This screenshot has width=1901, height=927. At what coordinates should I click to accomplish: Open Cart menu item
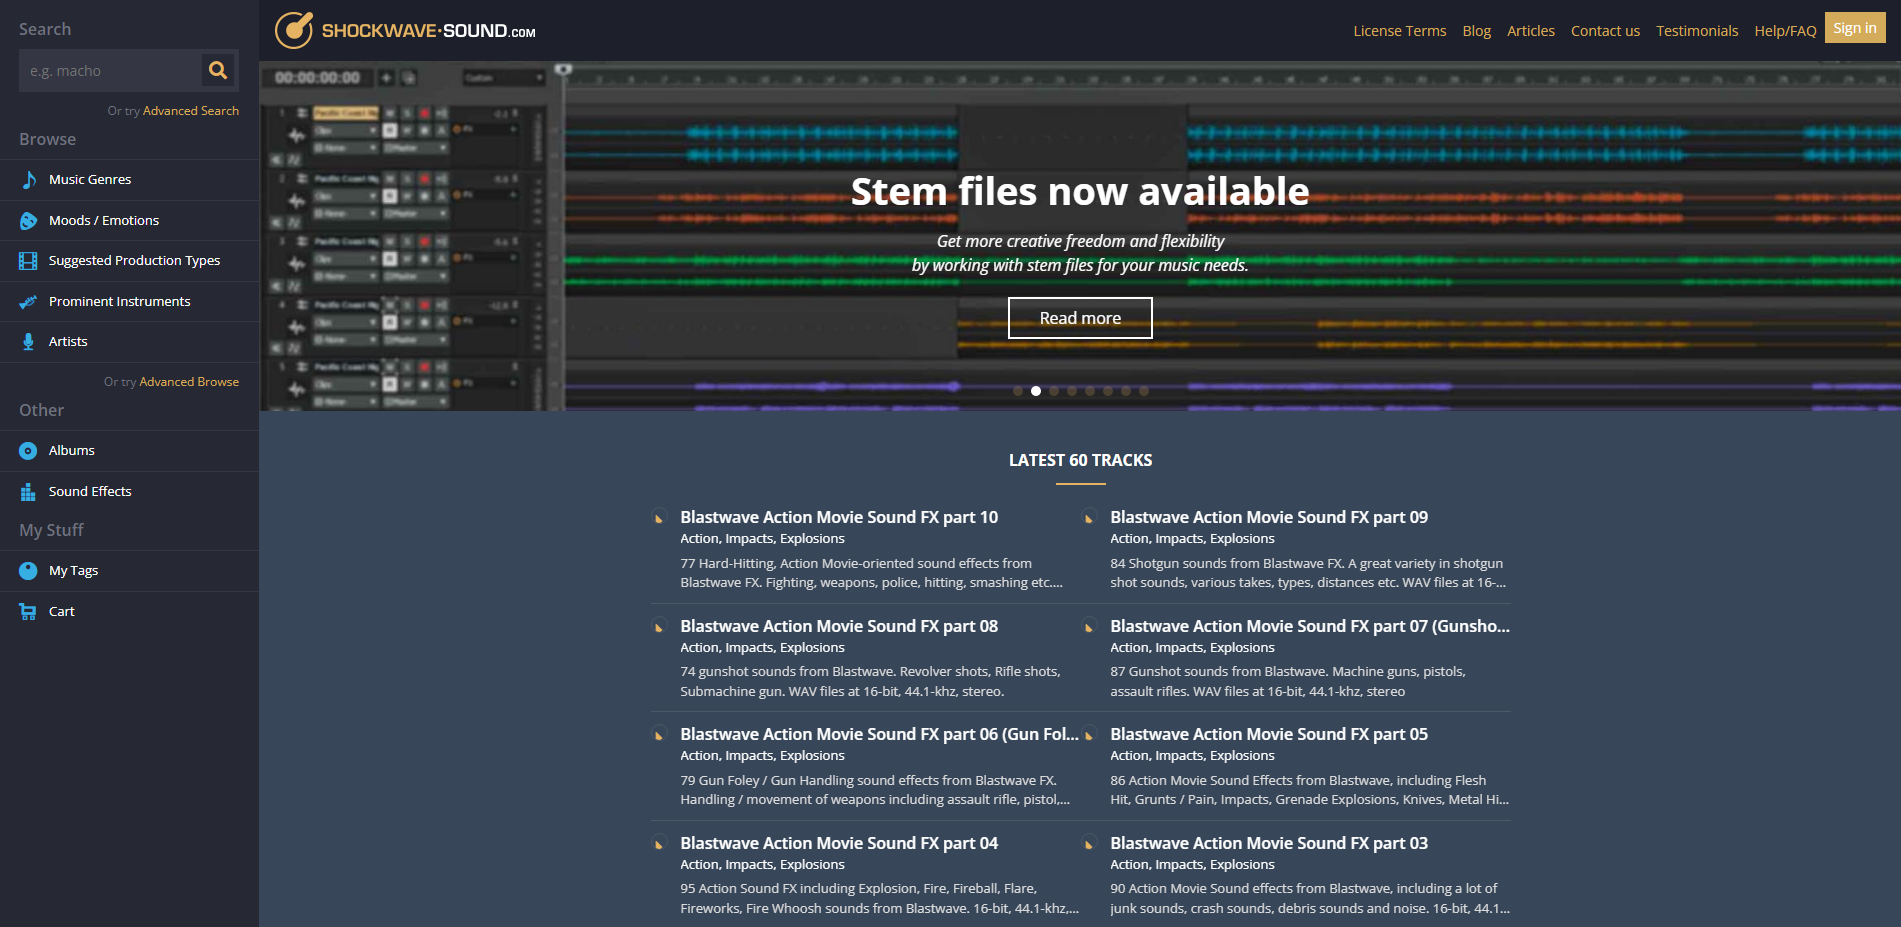click(130, 611)
